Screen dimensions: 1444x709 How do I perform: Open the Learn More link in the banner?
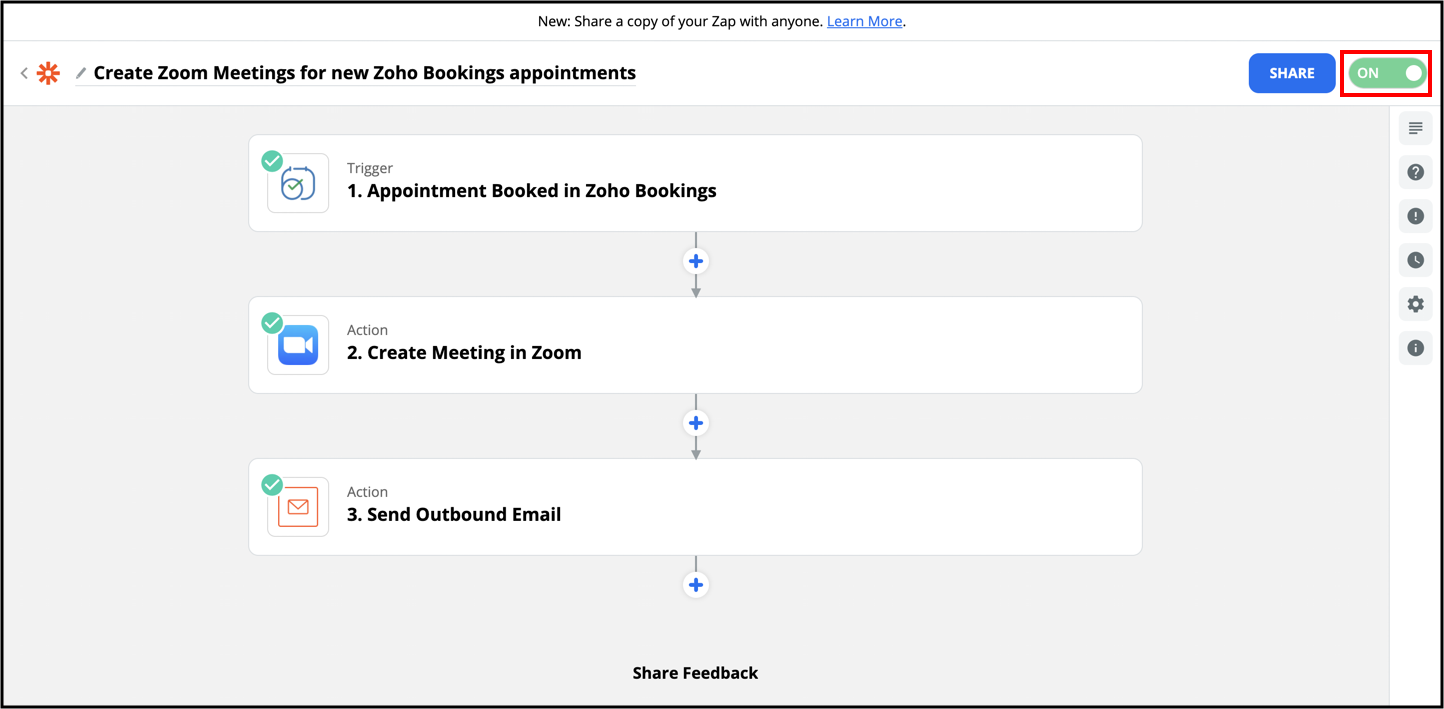[x=864, y=21]
